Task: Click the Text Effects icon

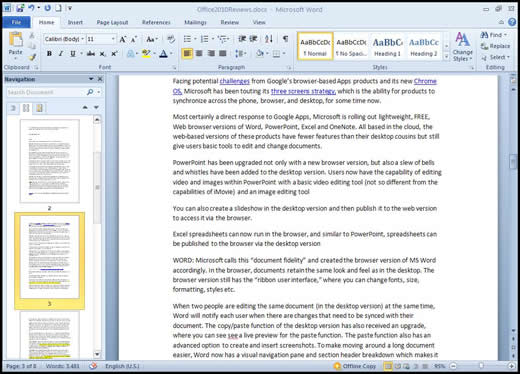Action: pos(130,54)
